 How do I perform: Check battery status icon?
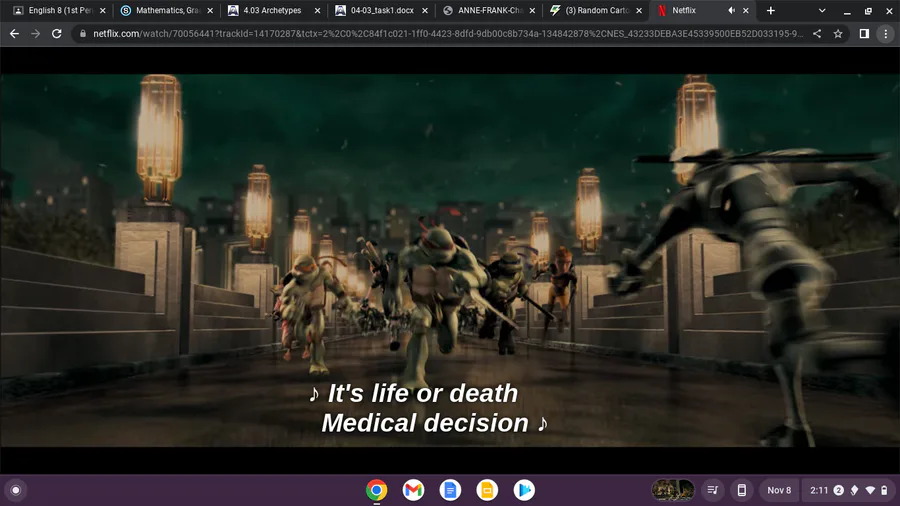(885, 490)
